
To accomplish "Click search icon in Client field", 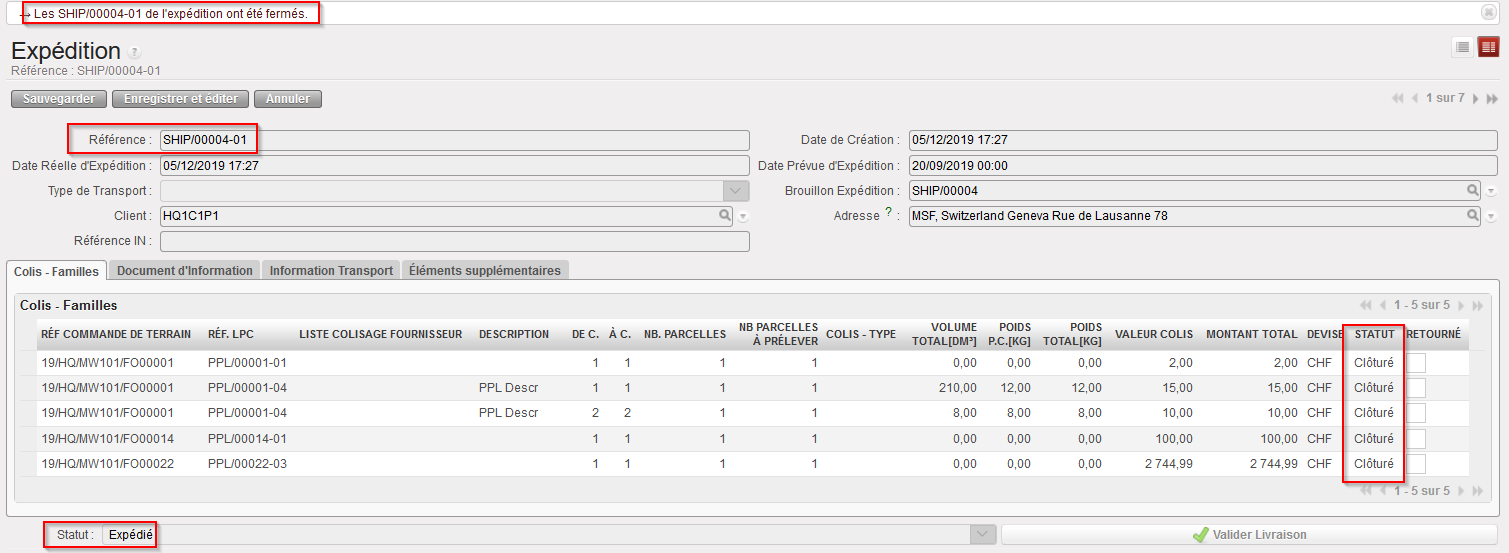I will pyautogui.click(x=724, y=215).
